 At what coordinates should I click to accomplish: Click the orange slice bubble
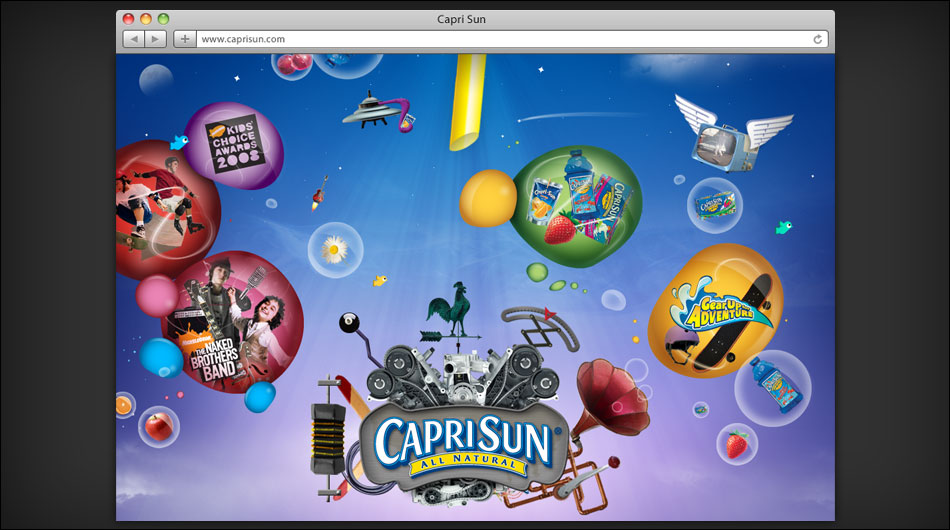pos(124,405)
